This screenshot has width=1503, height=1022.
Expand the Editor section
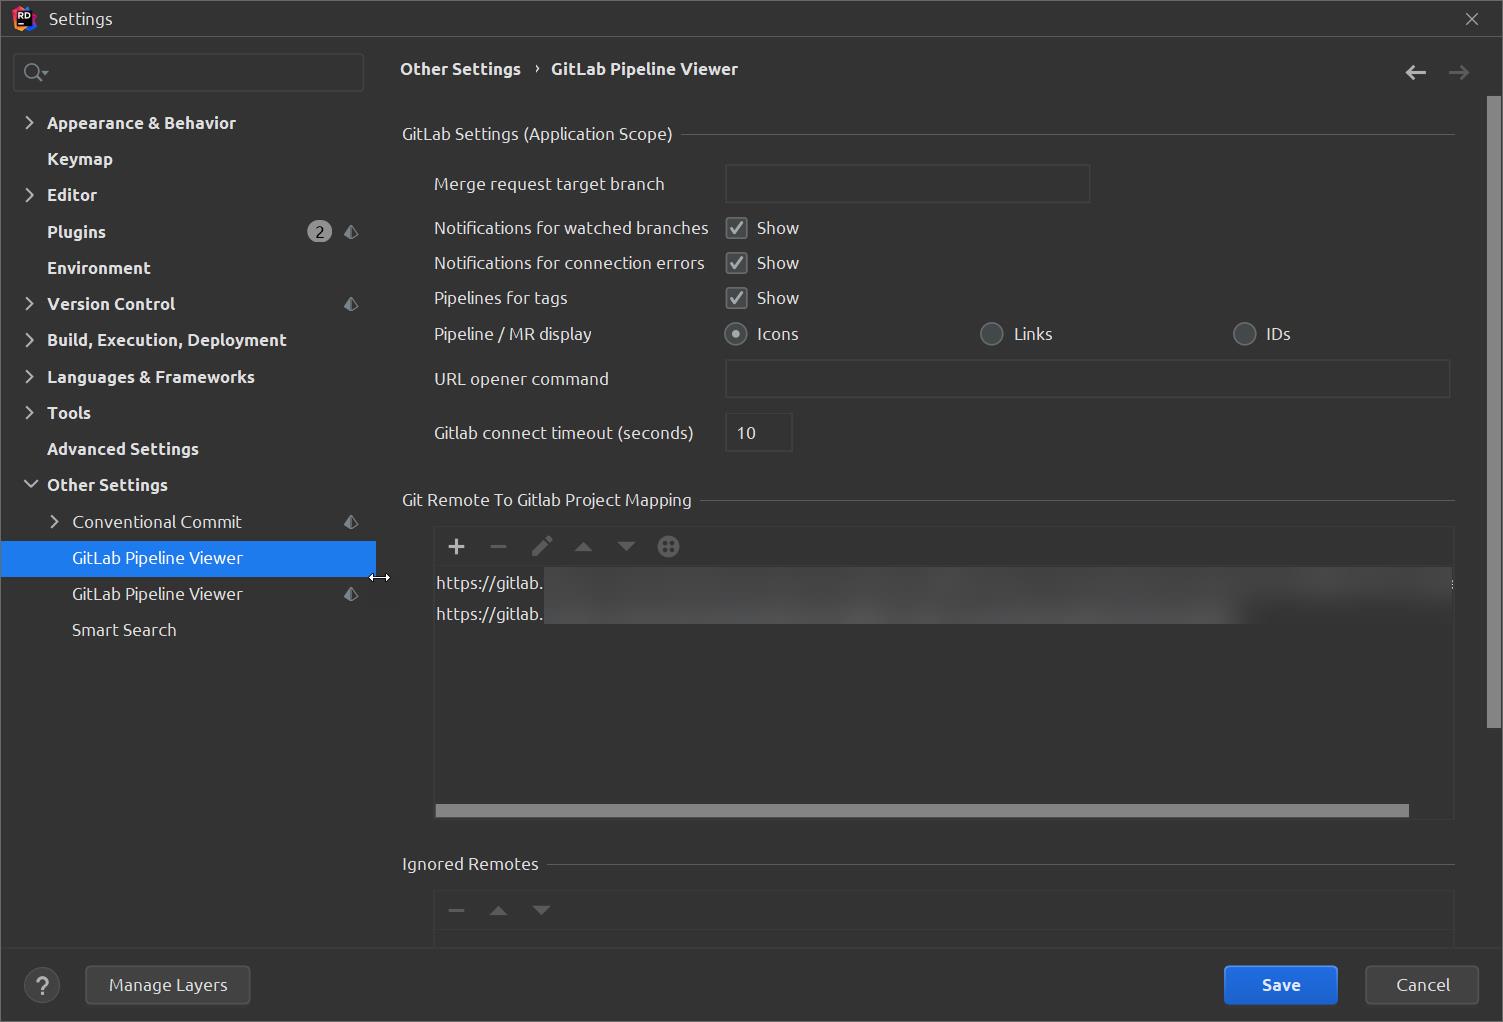(x=29, y=195)
